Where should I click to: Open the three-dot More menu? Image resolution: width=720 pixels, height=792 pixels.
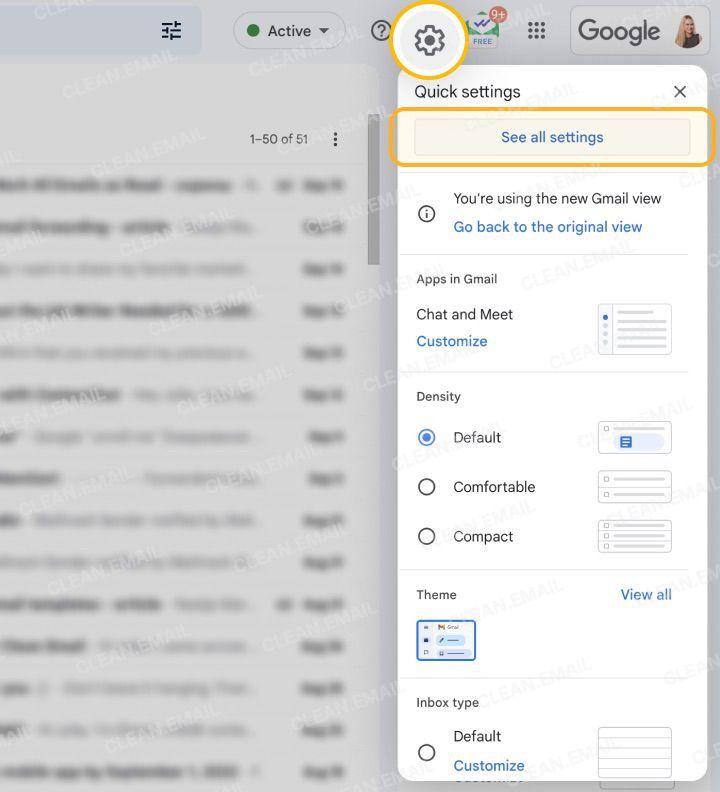click(335, 139)
